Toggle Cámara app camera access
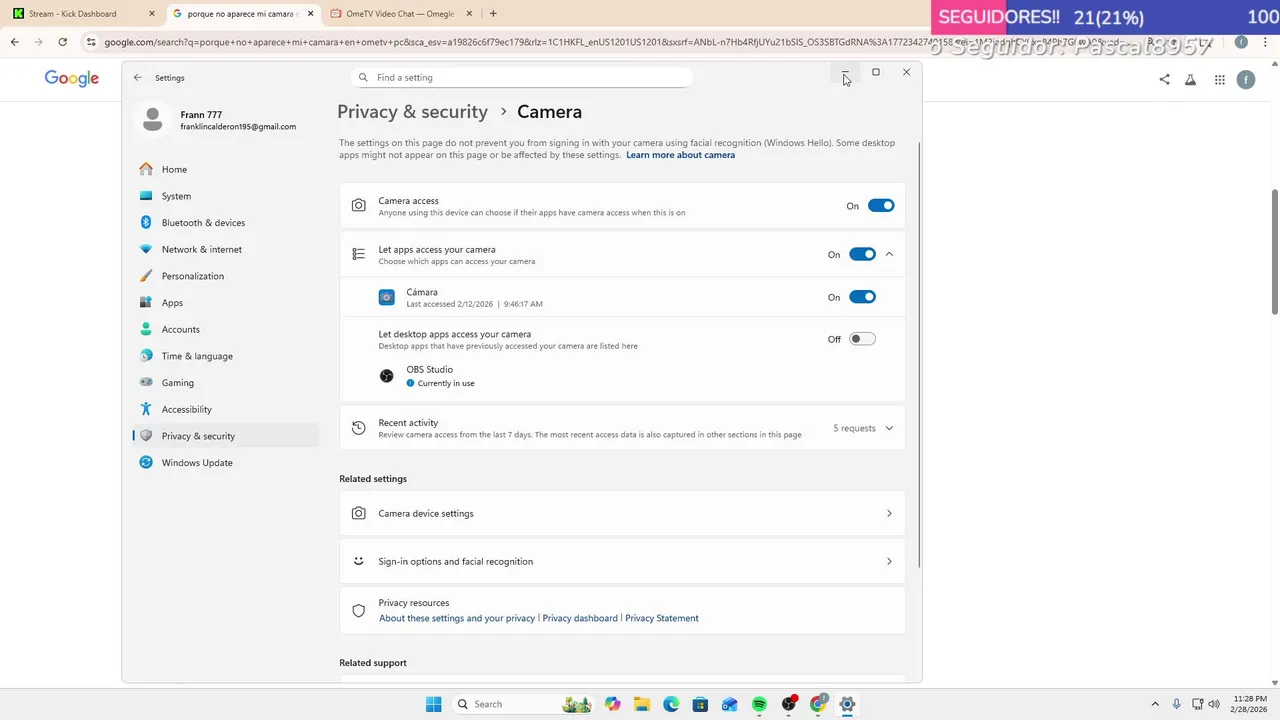The height and width of the screenshot is (720, 1280). point(862,297)
